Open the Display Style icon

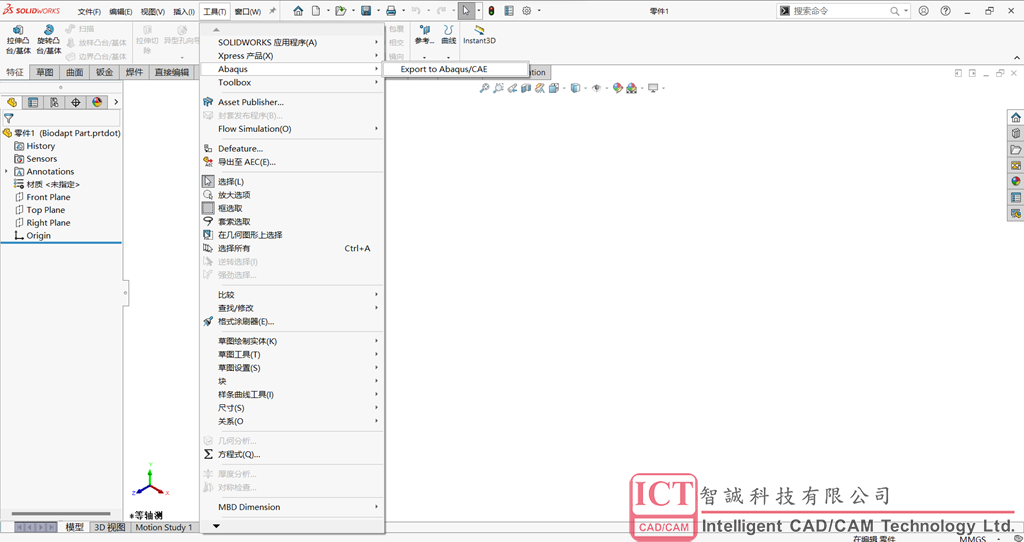[x=575, y=88]
